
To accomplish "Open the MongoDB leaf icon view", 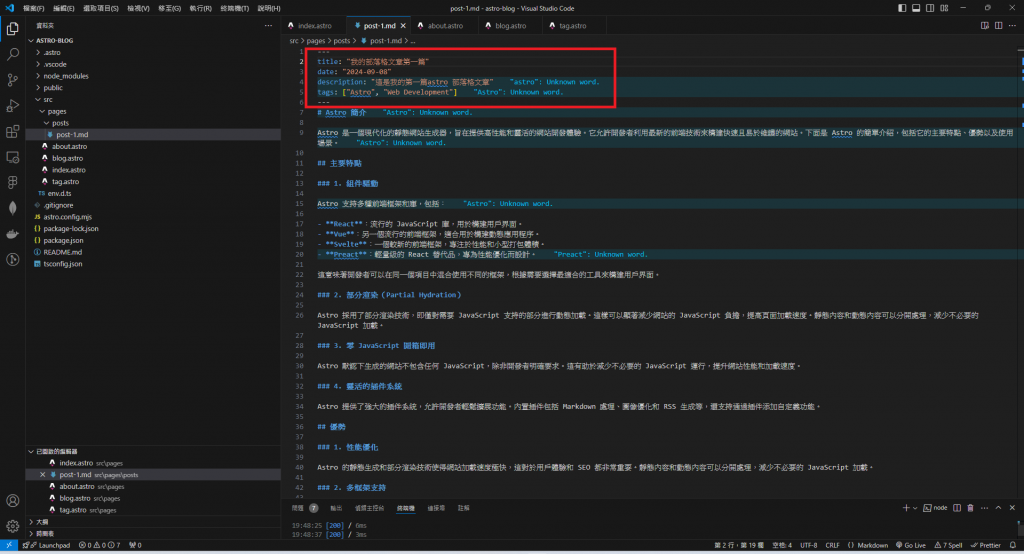I will tap(12, 208).
